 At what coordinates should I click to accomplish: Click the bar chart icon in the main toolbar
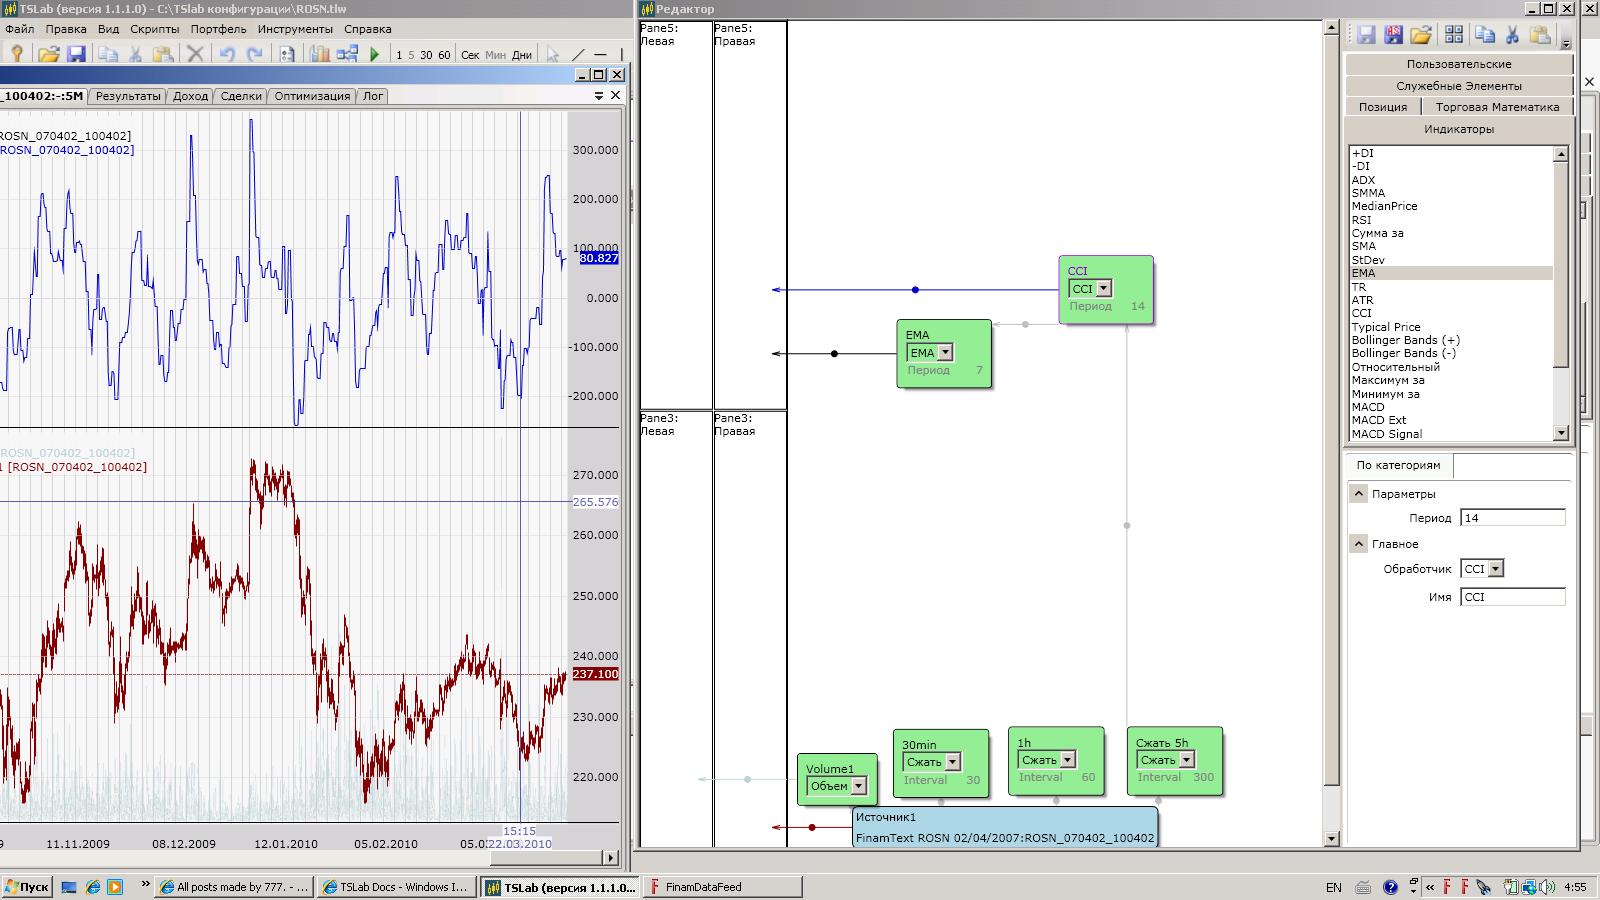tap(319, 54)
